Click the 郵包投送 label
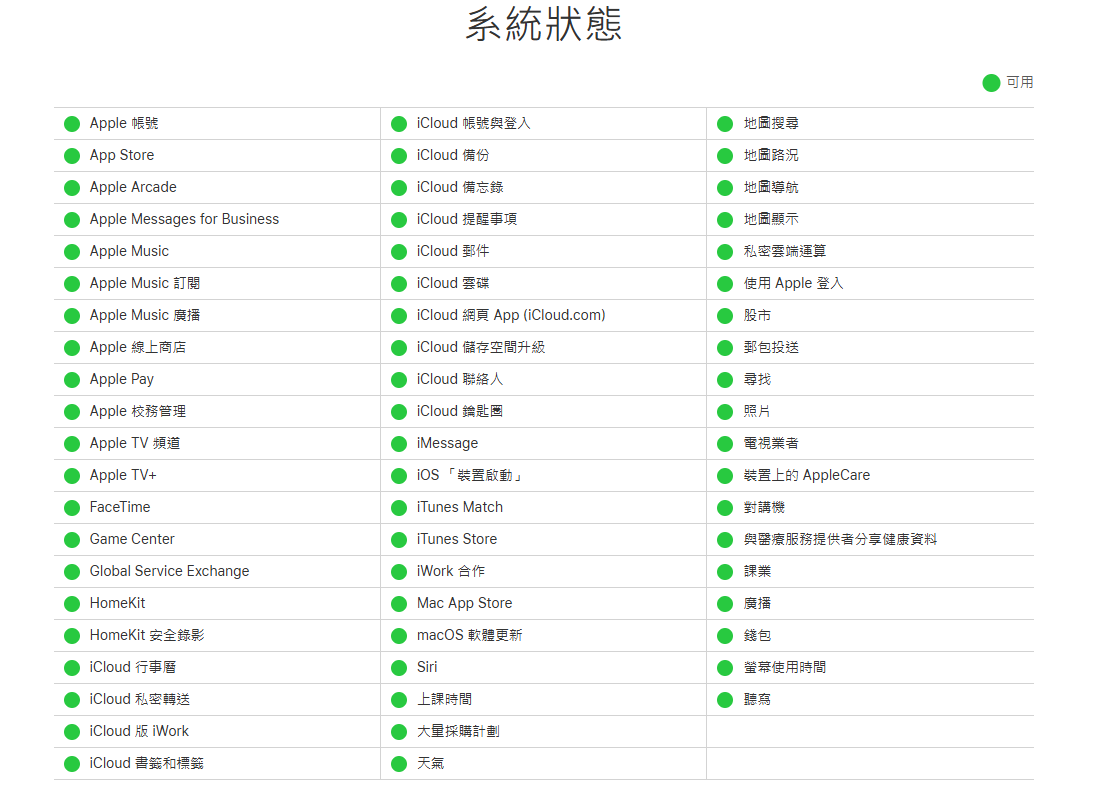This screenshot has width=1094, height=790. click(771, 348)
